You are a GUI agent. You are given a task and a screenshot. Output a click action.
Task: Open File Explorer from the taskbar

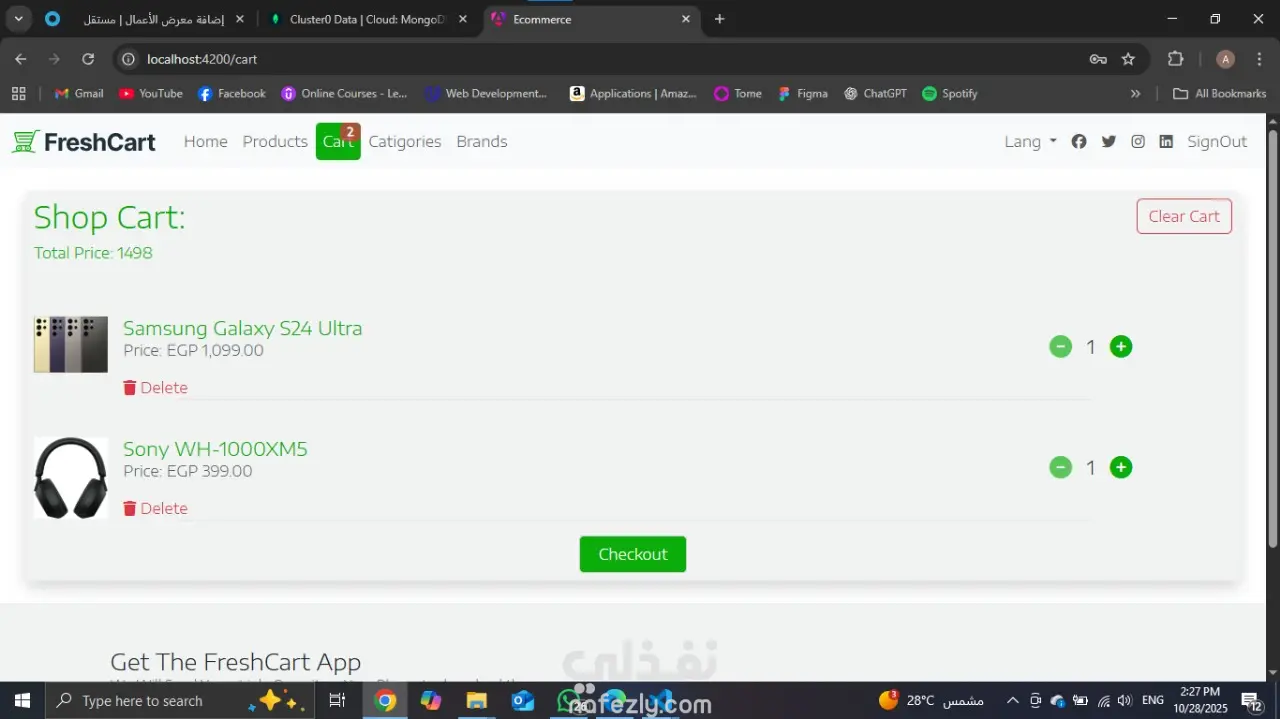477,701
